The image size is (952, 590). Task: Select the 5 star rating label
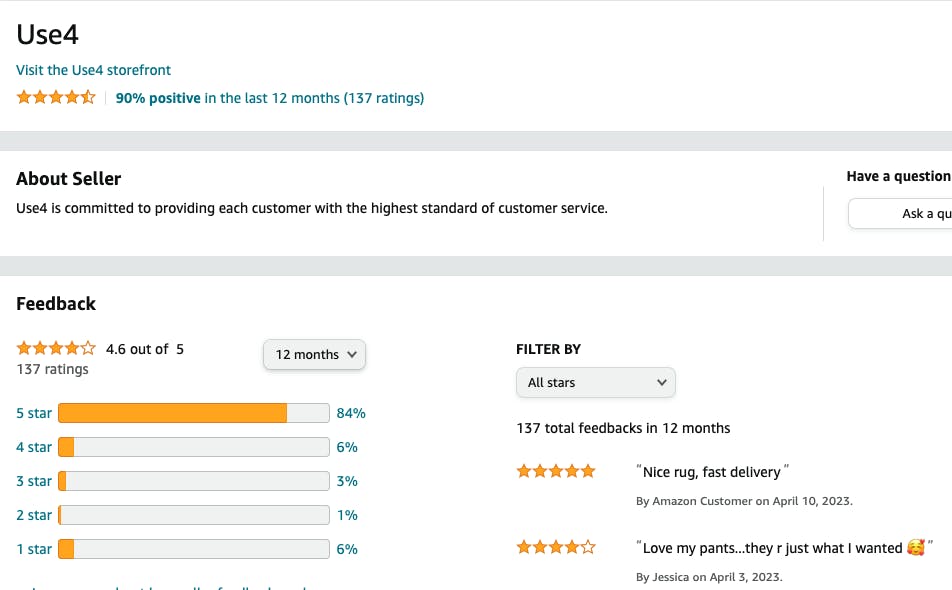click(34, 413)
